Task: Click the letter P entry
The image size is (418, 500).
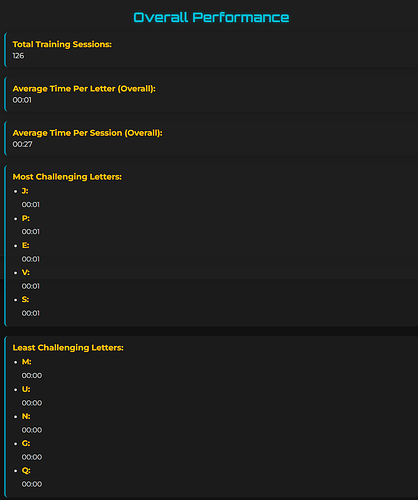Action: tap(26, 218)
